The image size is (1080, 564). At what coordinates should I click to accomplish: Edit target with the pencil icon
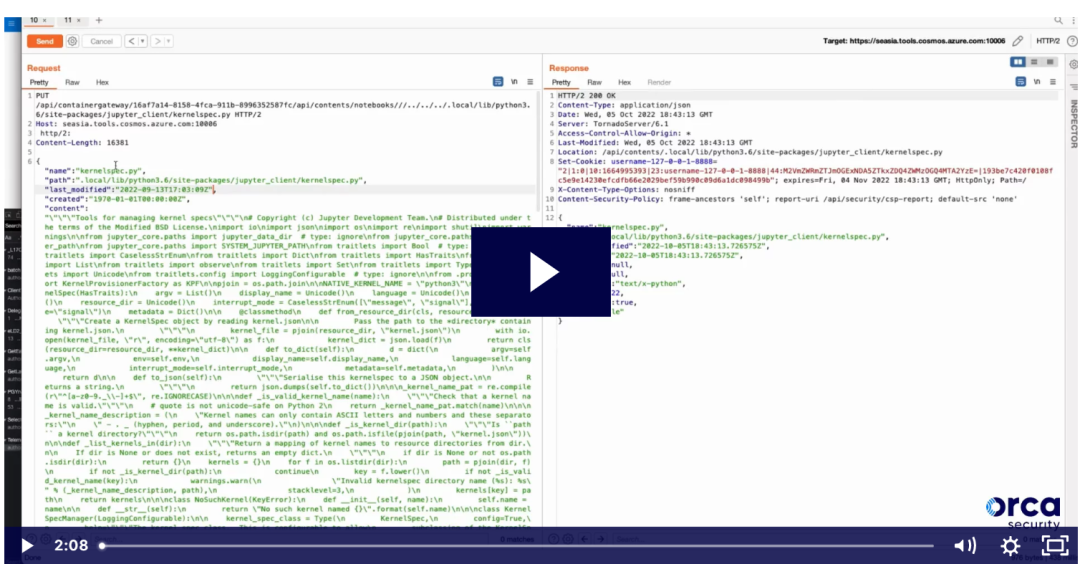point(1018,41)
